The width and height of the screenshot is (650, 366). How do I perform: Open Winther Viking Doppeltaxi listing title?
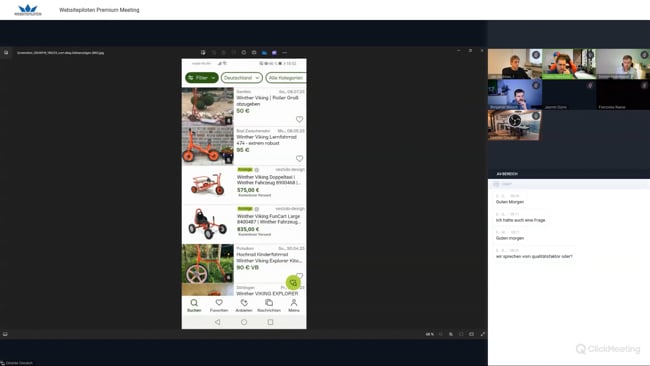click(x=269, y=180)
